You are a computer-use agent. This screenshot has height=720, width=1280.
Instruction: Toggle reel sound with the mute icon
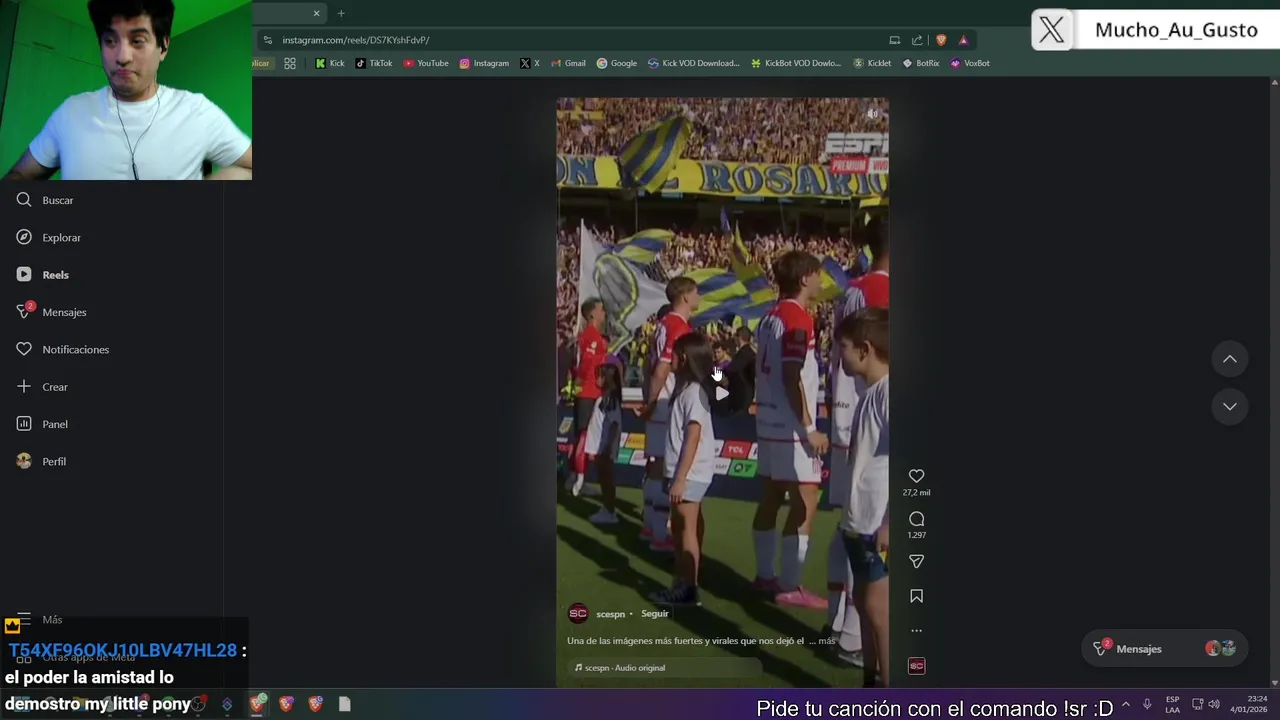point(872,114)
